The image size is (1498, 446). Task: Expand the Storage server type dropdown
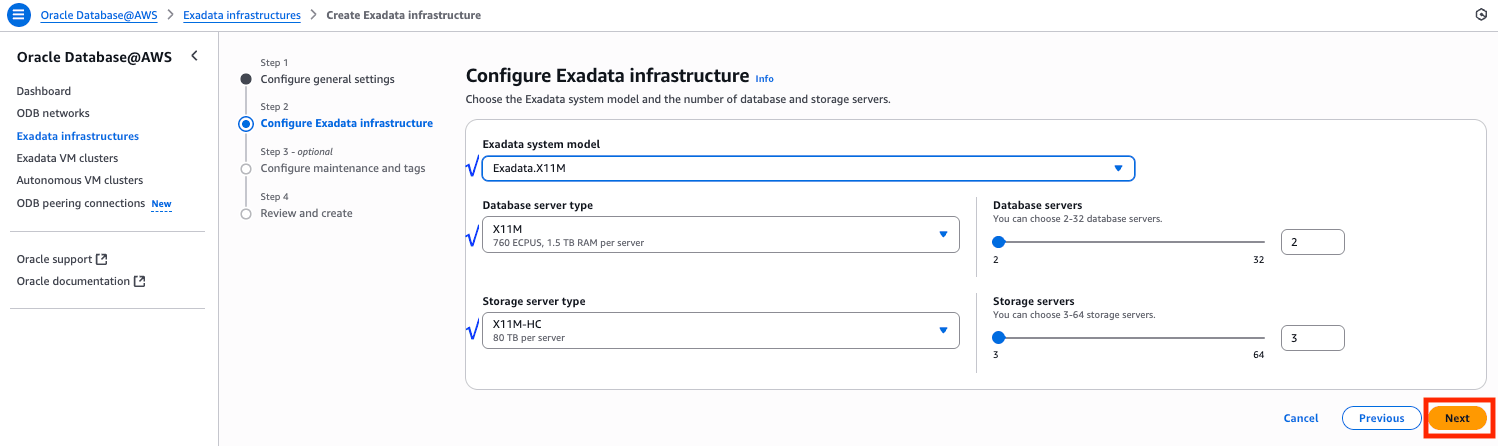pos(720,331)
